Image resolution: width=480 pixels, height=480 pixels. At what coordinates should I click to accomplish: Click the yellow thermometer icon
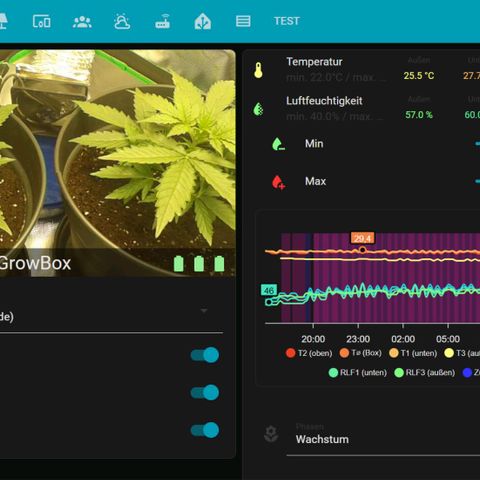pos(258,70)
